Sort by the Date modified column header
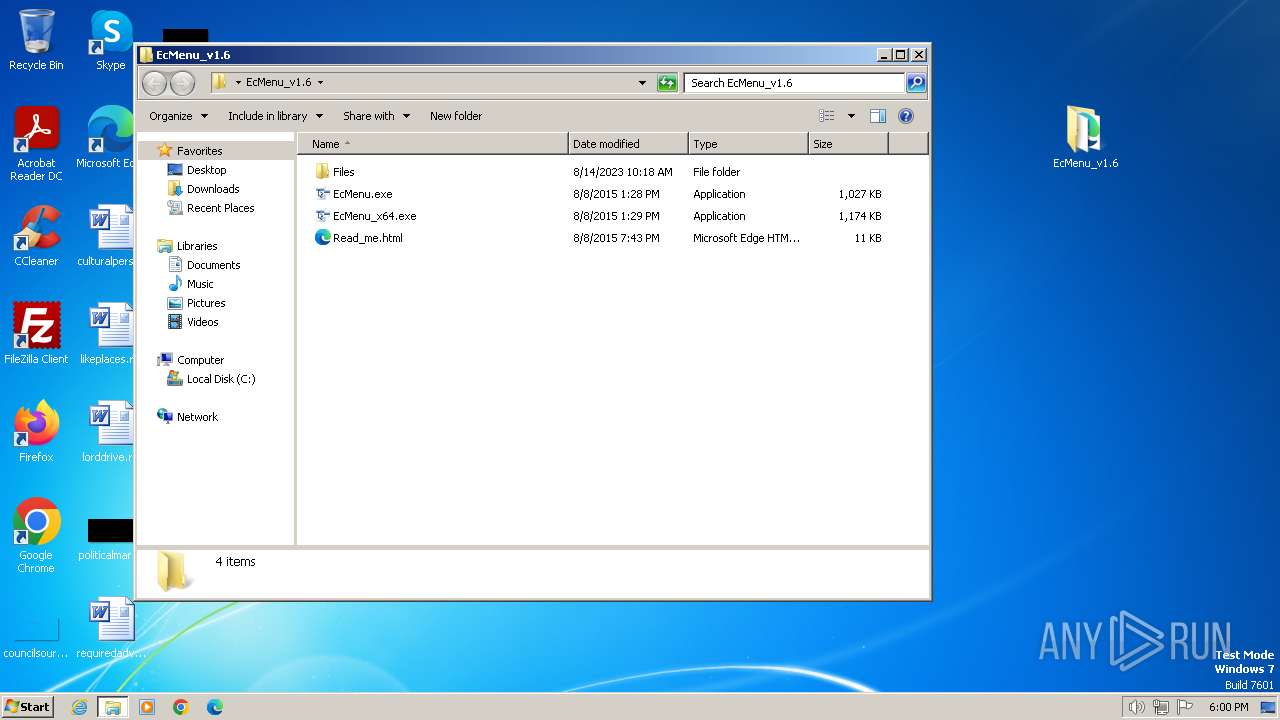The width and height of the screenshot is (1280, 720). (x=628, y=144)
